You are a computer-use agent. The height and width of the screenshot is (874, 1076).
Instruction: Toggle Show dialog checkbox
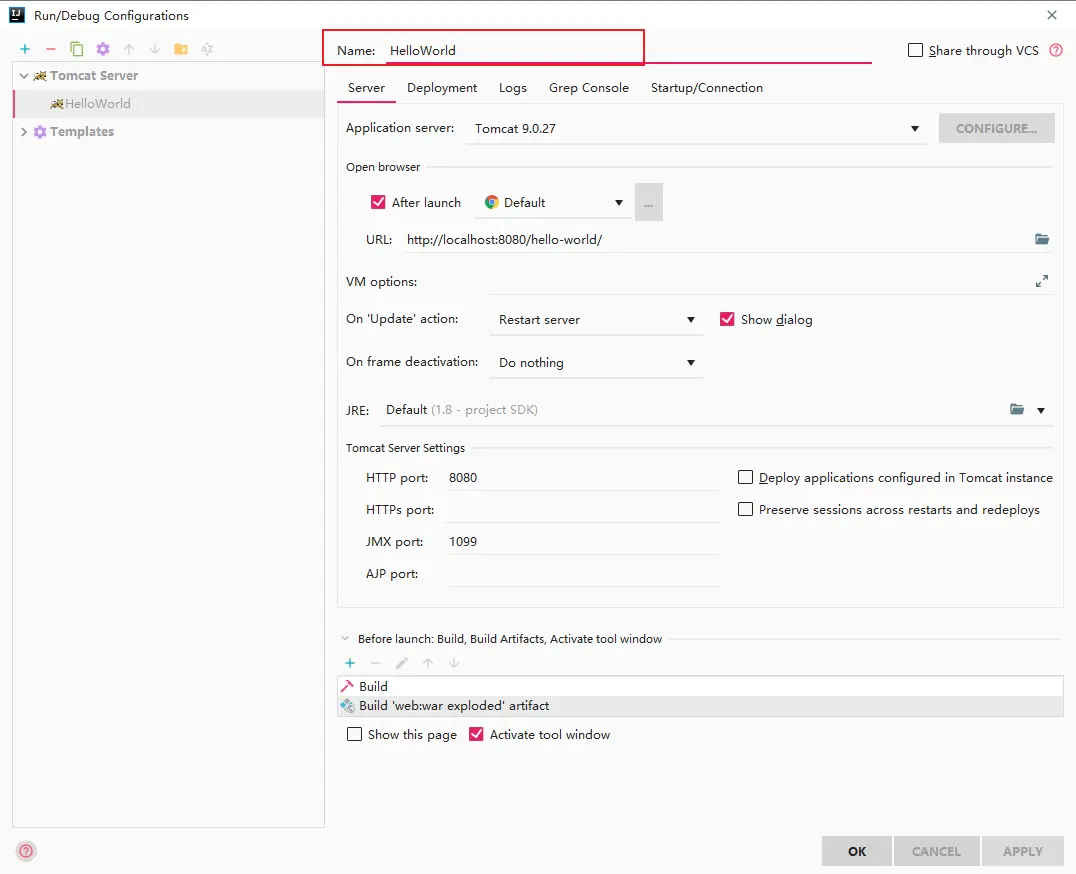[x=727, y=319]
